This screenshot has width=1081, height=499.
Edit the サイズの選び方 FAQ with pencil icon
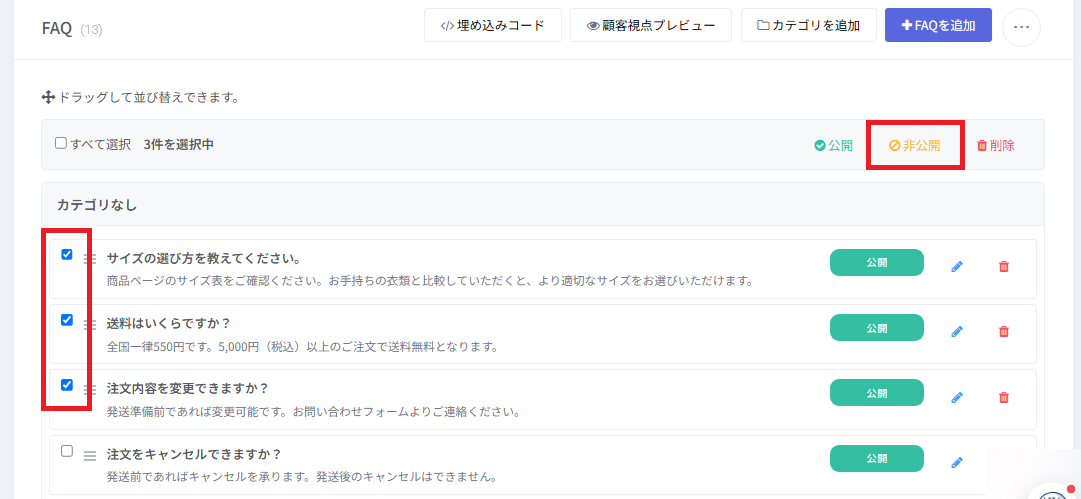click(x=956, y=267)
